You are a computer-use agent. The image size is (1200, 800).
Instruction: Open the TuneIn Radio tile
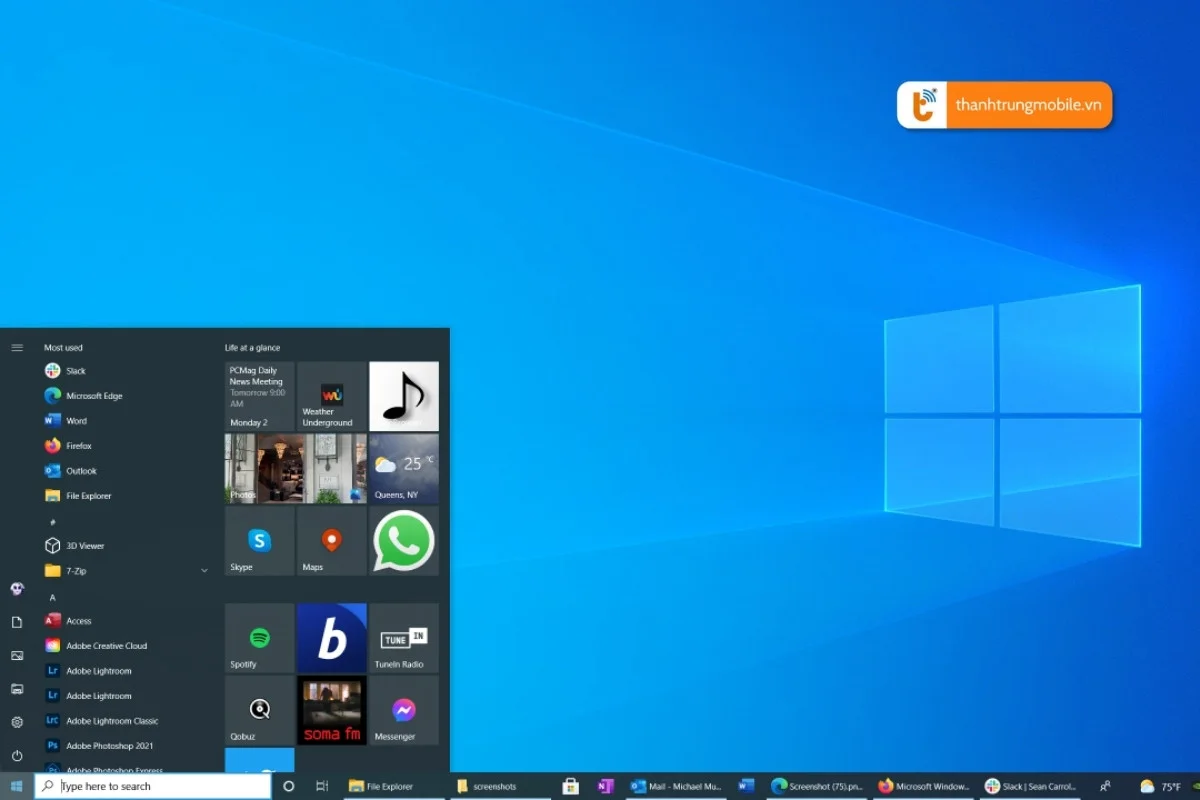(404, 638)
